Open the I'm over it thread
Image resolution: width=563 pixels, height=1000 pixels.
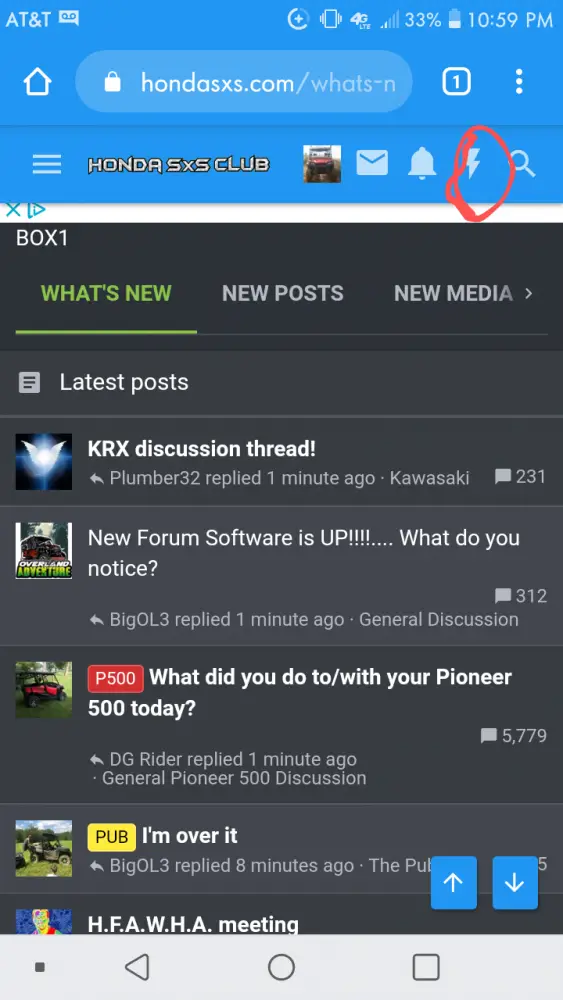(x=189, y=835)
